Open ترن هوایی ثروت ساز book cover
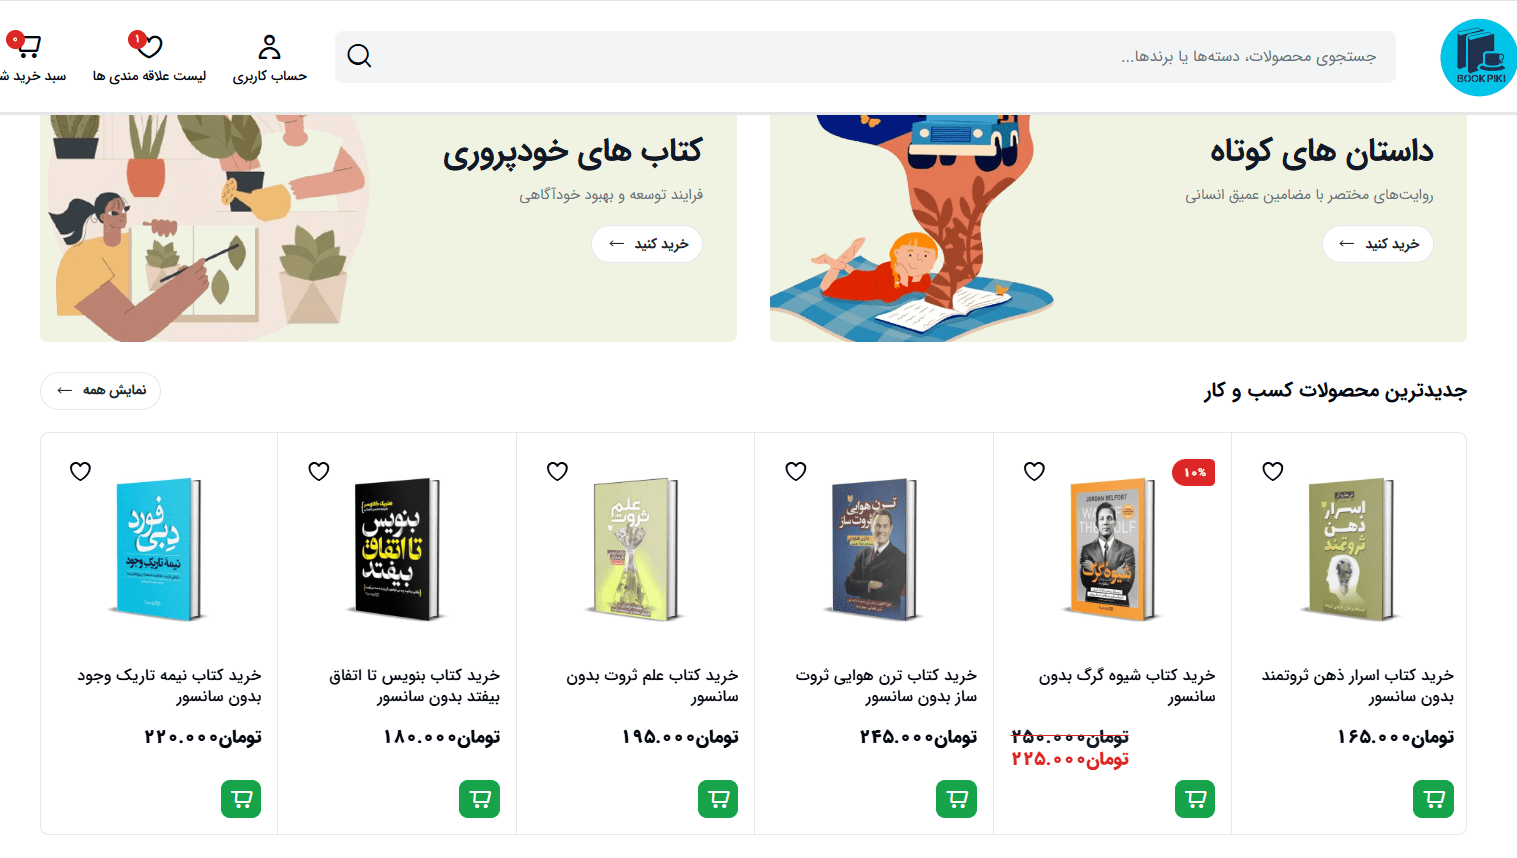1517x858 pixels. tap(873, 549)
